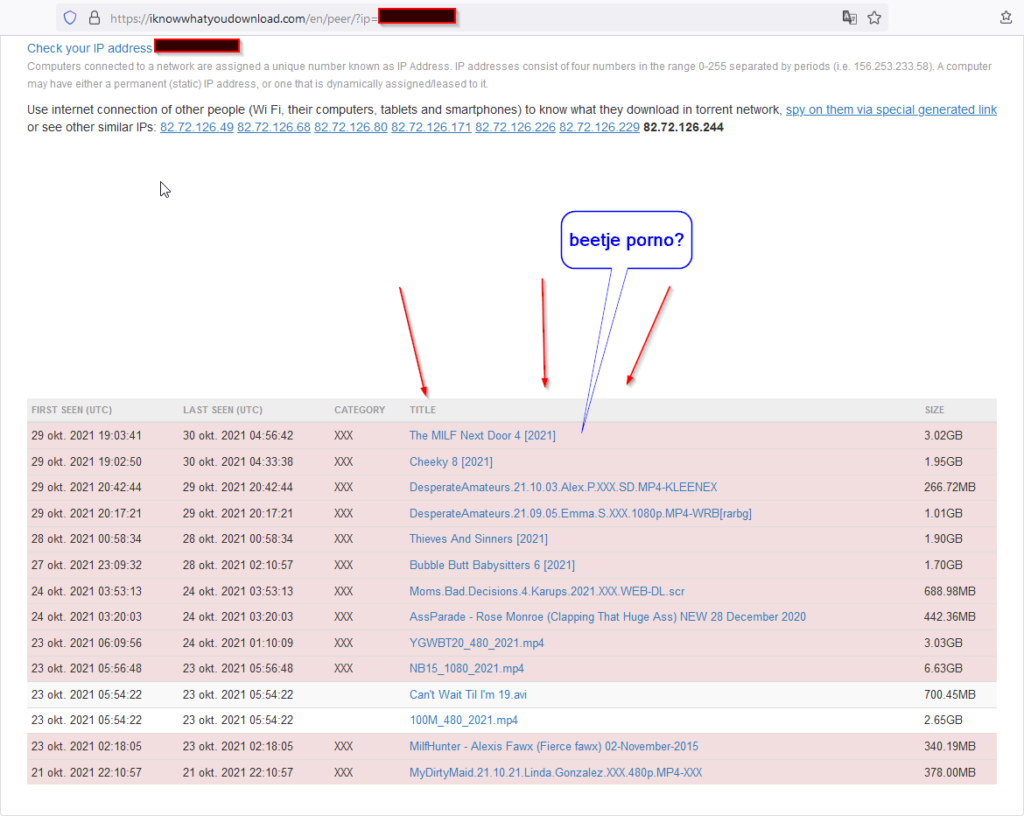Click the tracking protection shield icon
The height and width of the screenshot is (816, 1024).
click(x=70, y=17)
